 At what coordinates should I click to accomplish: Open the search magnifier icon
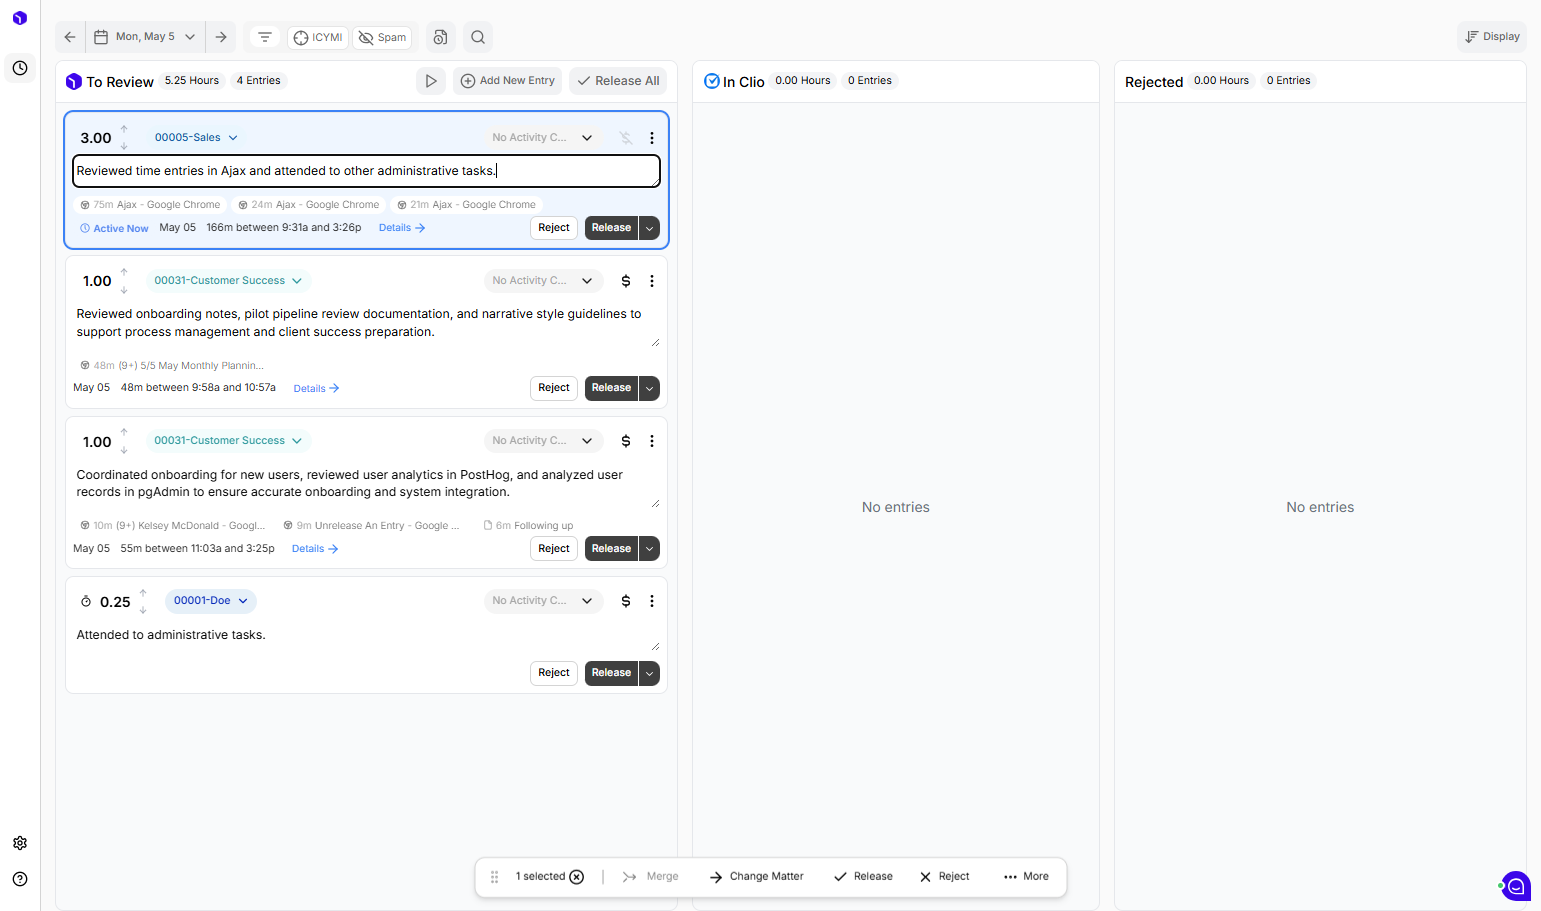pos(478,37)
